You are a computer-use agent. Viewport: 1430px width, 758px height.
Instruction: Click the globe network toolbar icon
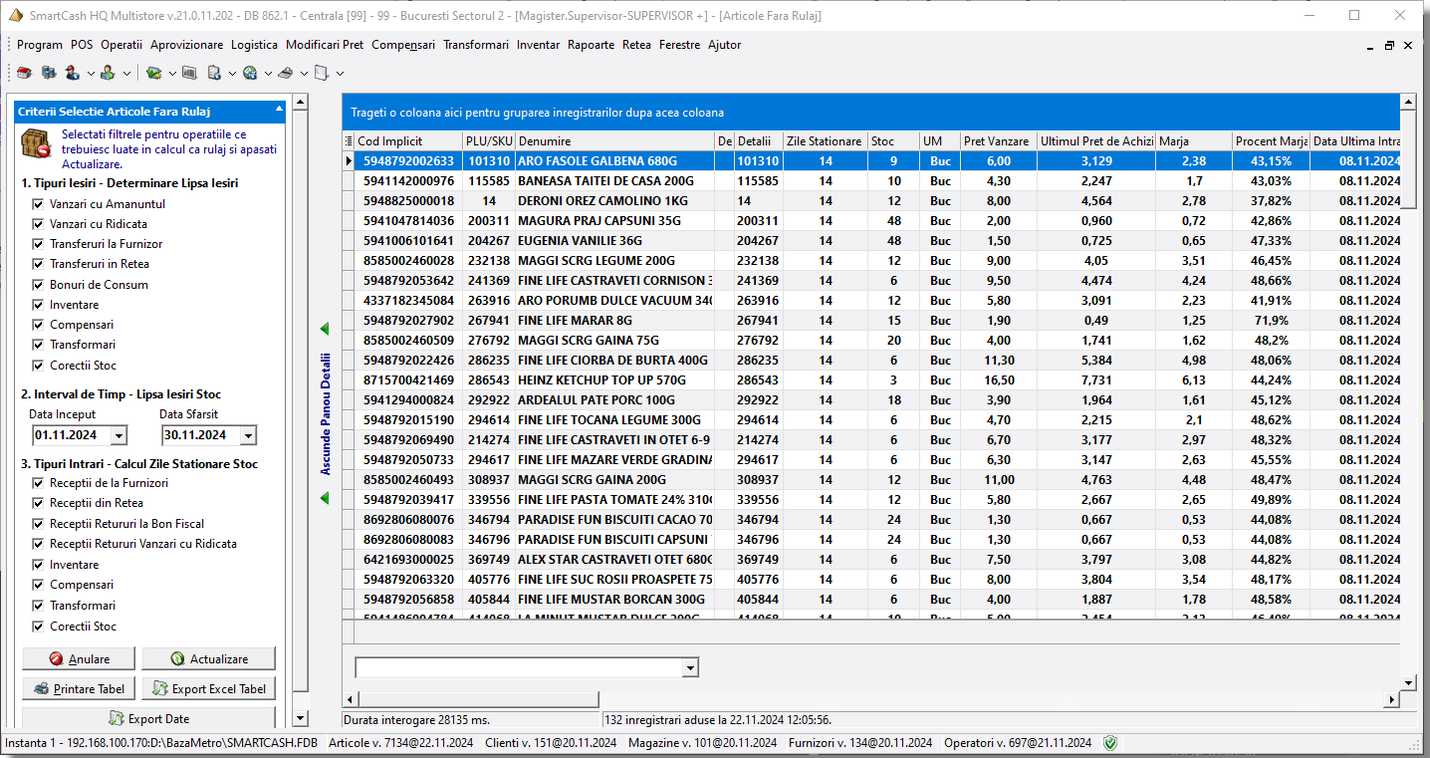250,73
